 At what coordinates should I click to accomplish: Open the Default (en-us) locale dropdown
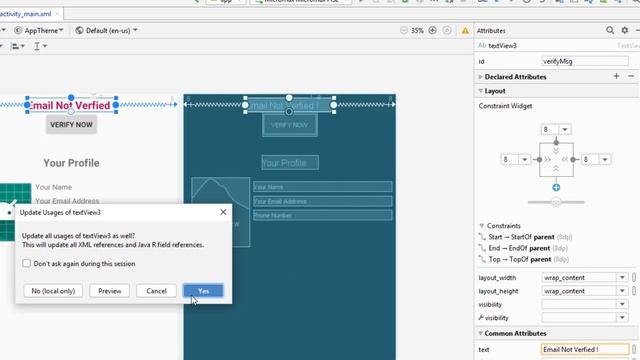click(107, 30)
